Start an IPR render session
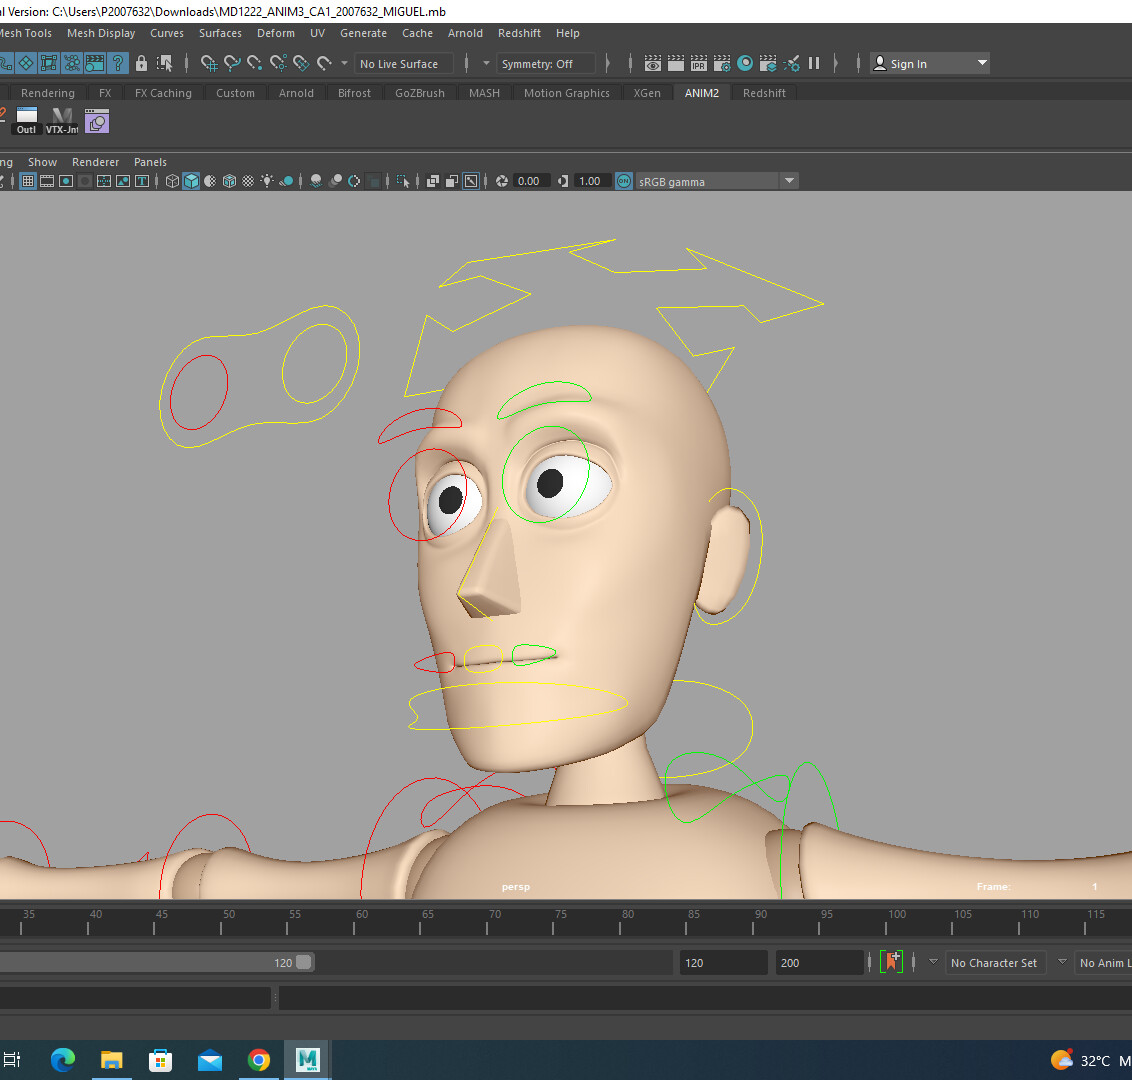 698,63
